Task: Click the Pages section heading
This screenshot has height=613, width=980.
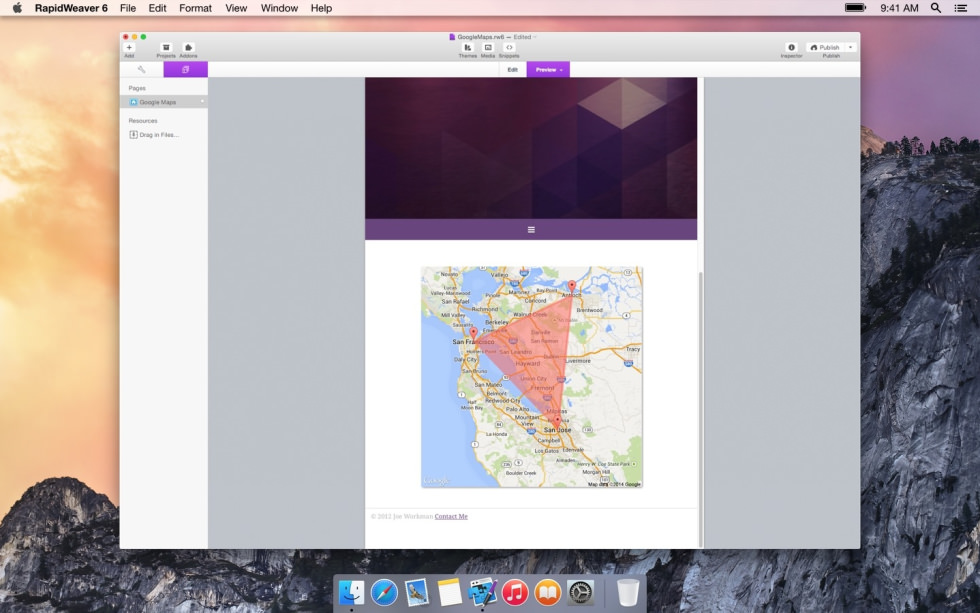Action: [x=137, y=88]
